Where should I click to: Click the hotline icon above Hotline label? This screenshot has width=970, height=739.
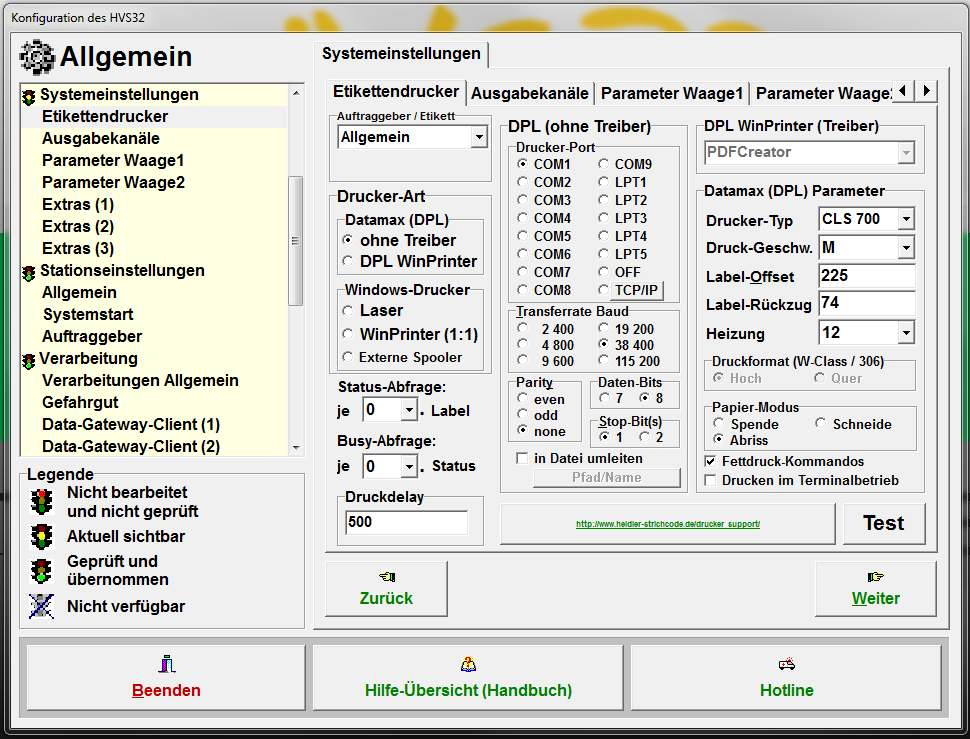coord(786,664)
